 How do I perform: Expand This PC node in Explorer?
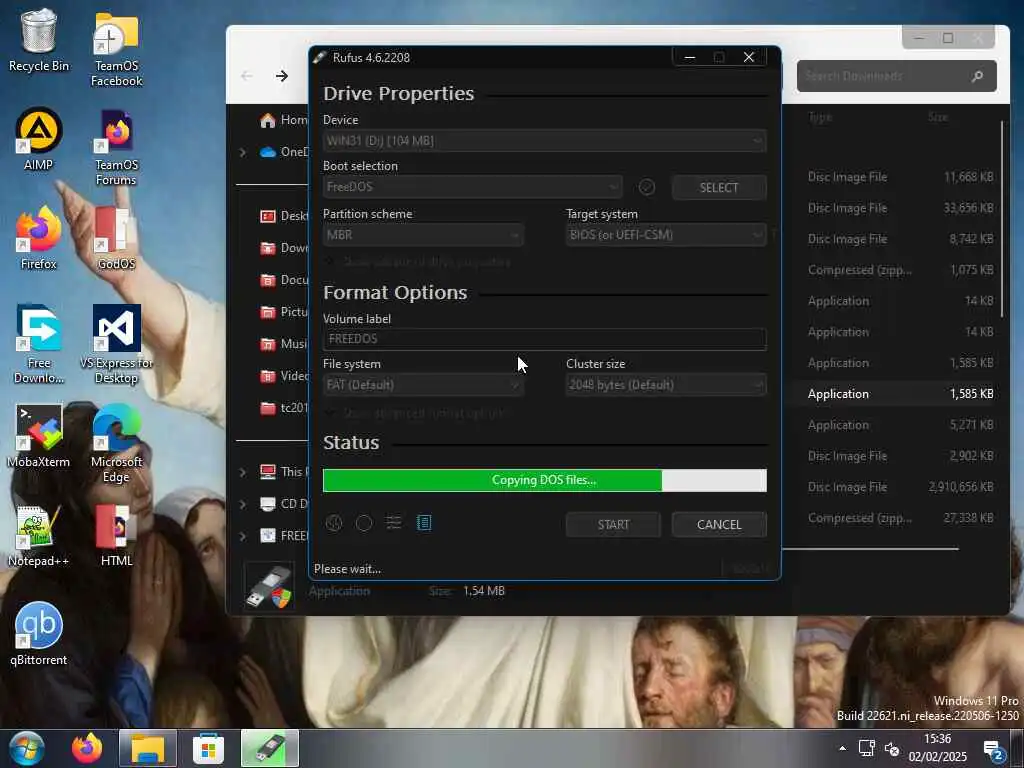click(x=243, y=472)
